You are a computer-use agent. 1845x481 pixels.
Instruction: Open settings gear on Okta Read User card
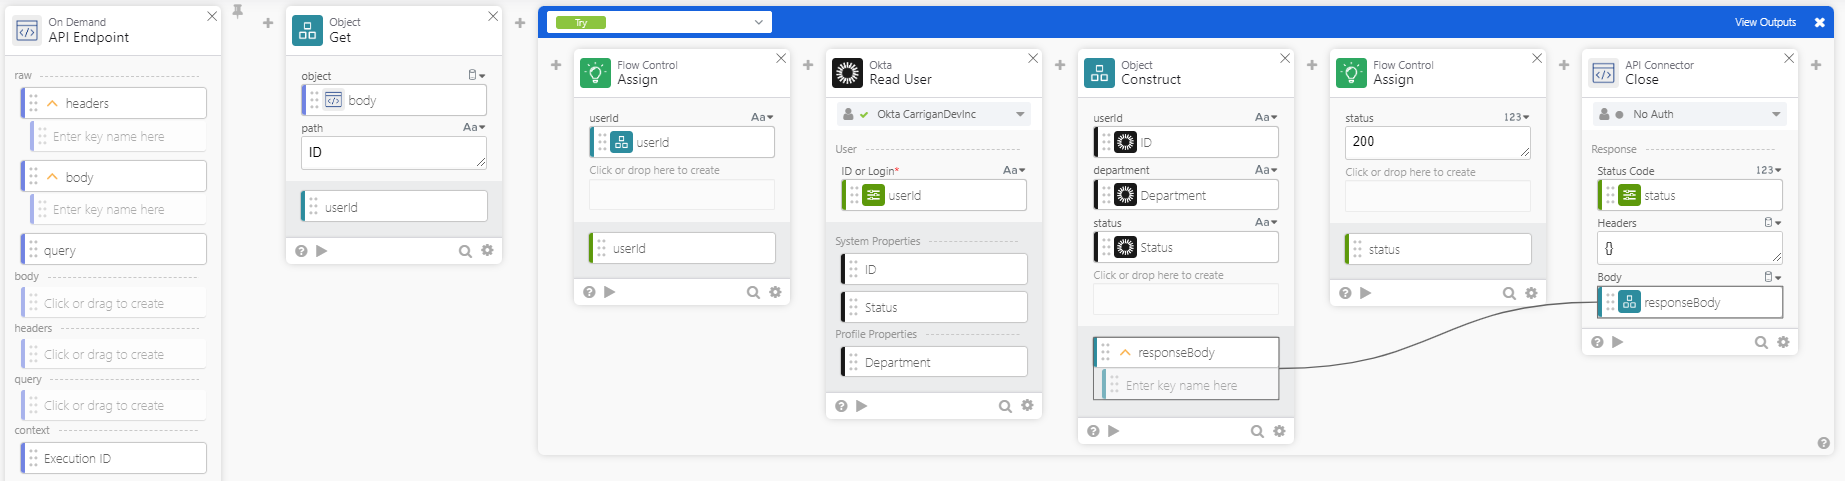[x=1027, y=405]
